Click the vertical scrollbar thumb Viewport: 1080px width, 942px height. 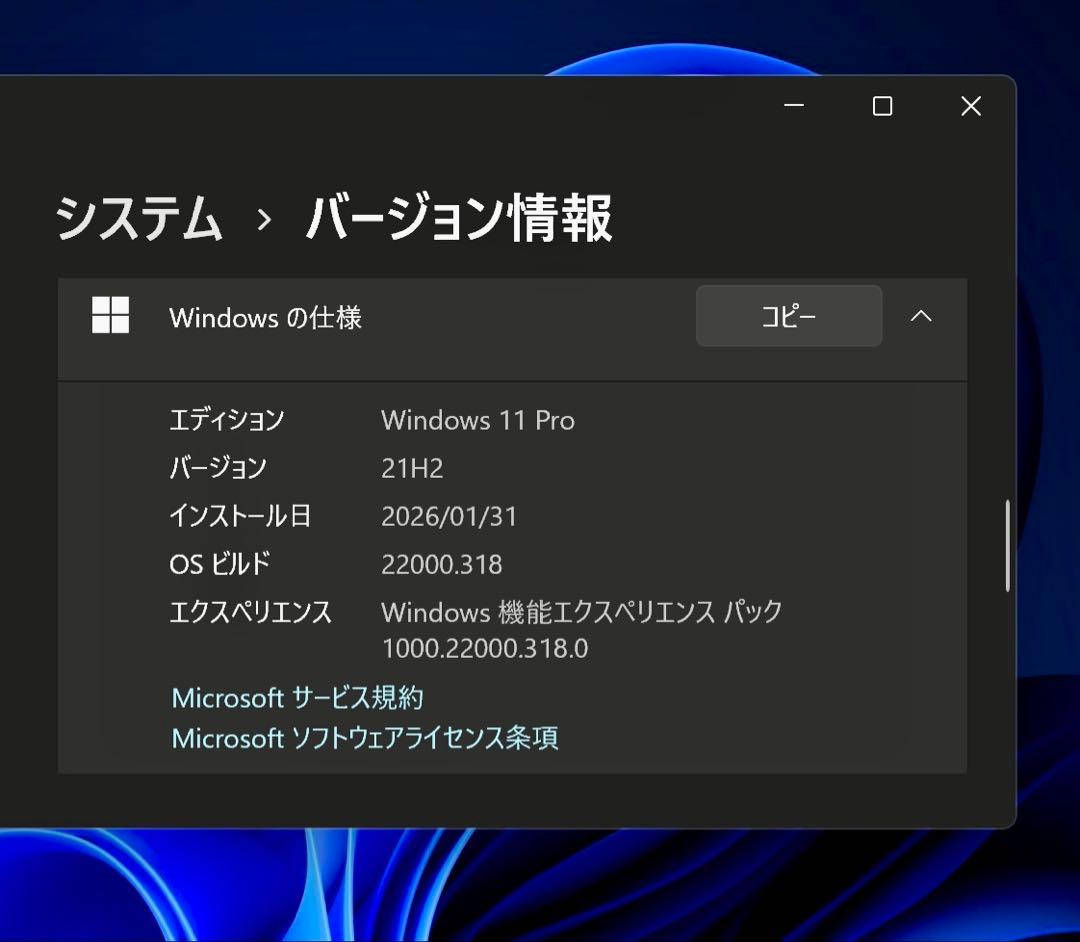coord(1007,546)
